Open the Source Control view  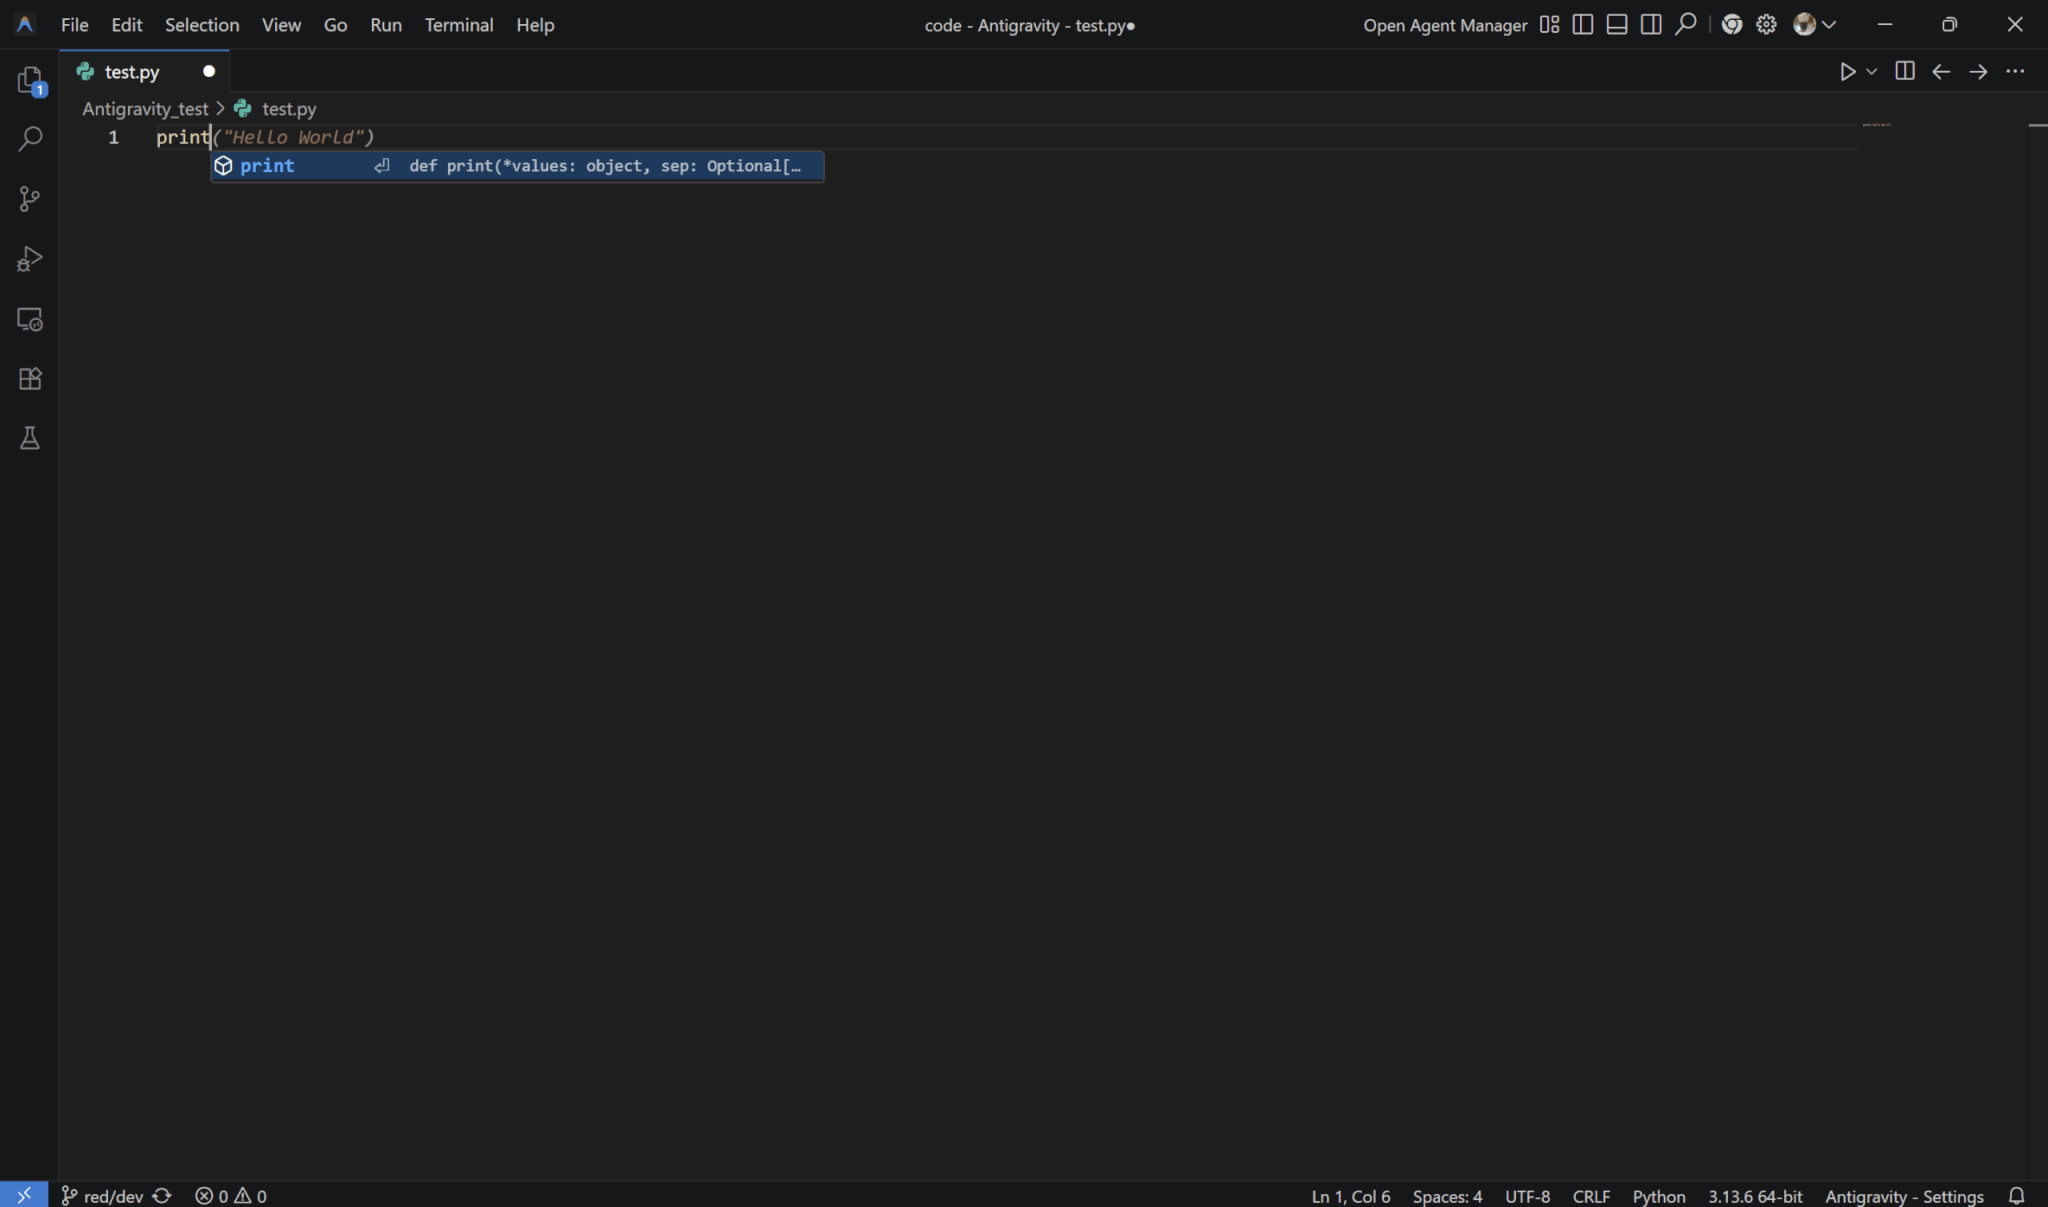point(30,199)
